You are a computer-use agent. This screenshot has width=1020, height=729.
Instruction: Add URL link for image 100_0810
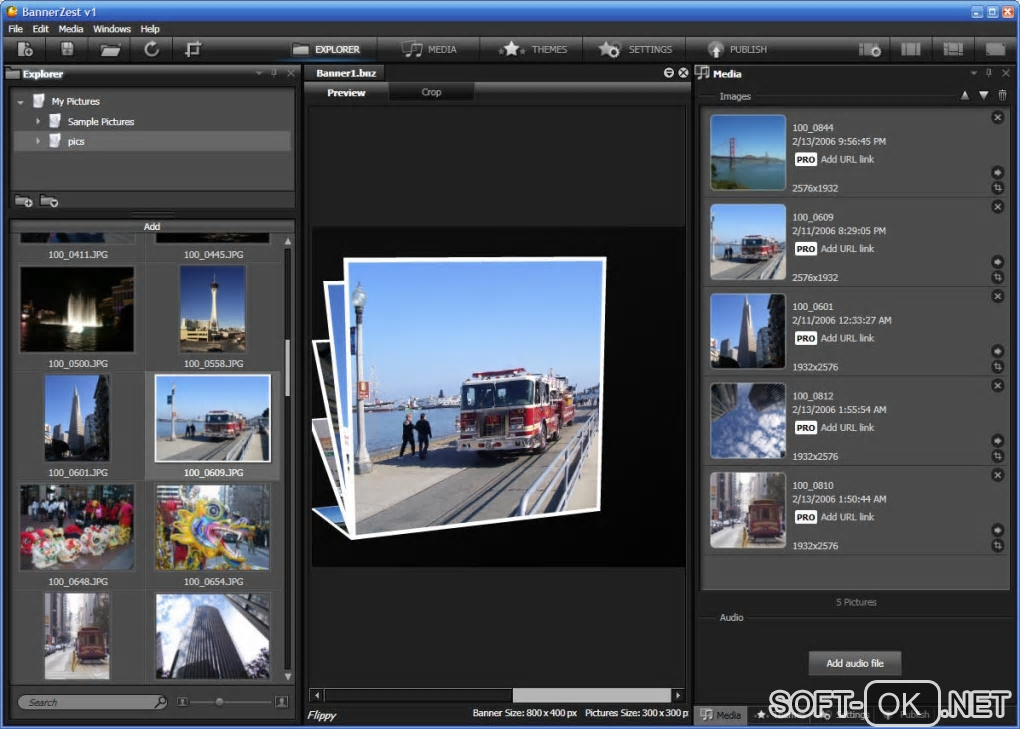(x=847, y=517)
